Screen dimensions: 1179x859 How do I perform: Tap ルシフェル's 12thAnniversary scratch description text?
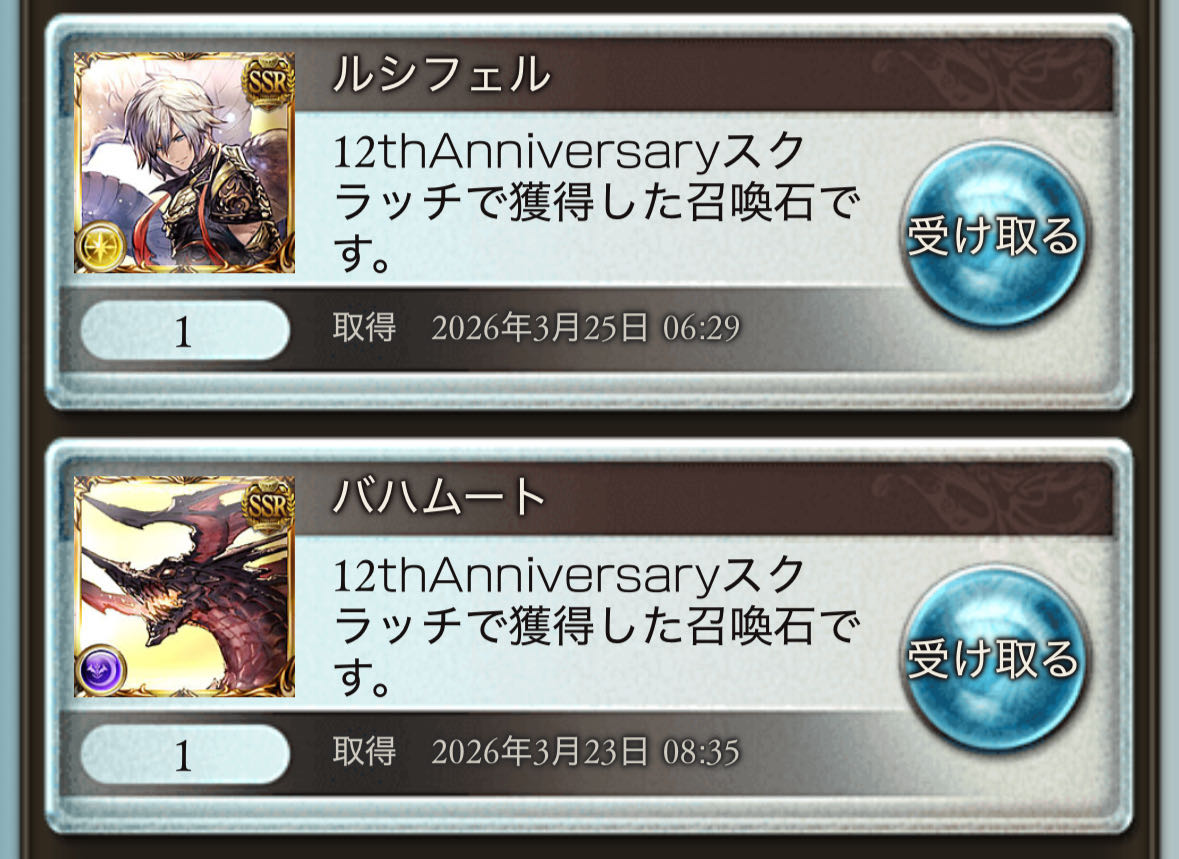point(596,202)
